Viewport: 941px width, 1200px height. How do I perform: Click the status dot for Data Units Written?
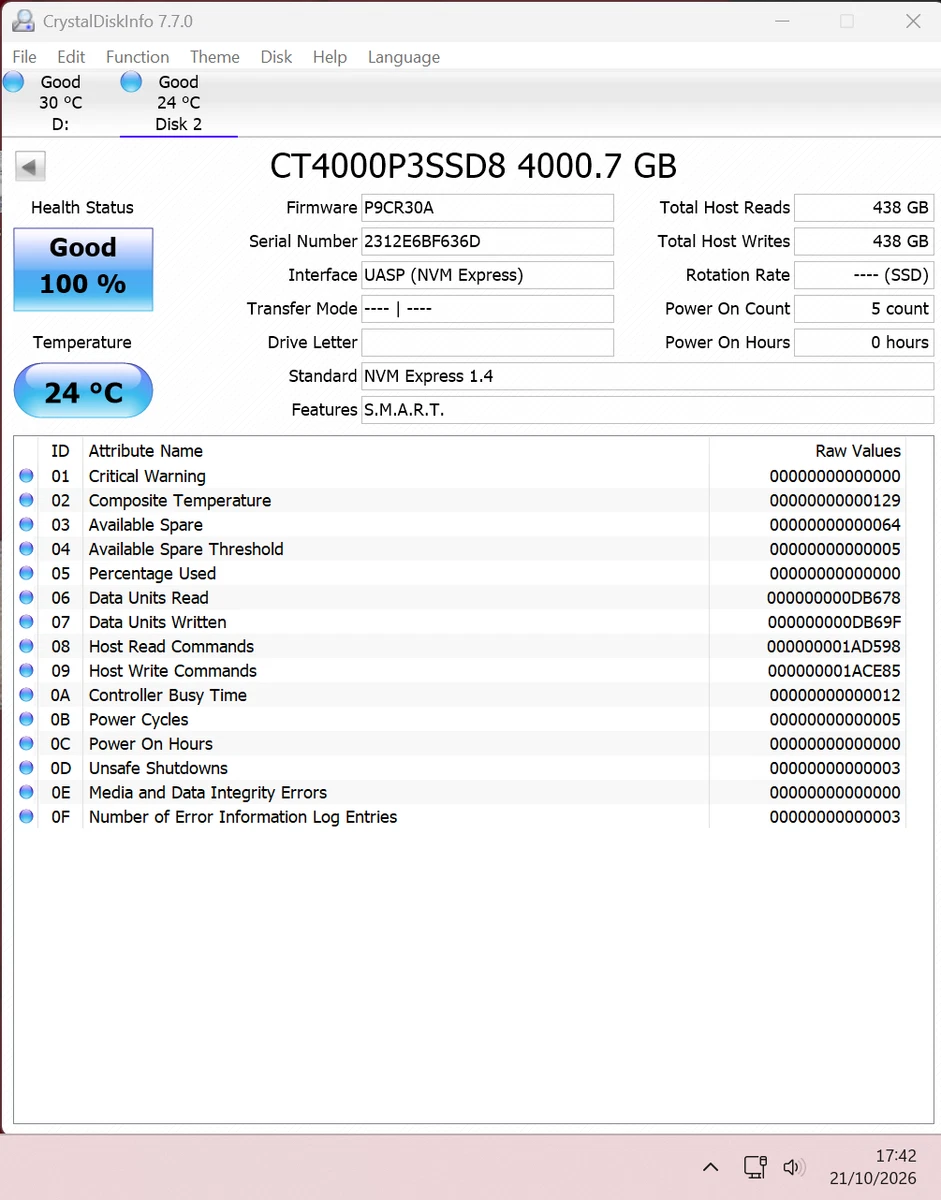26,622
